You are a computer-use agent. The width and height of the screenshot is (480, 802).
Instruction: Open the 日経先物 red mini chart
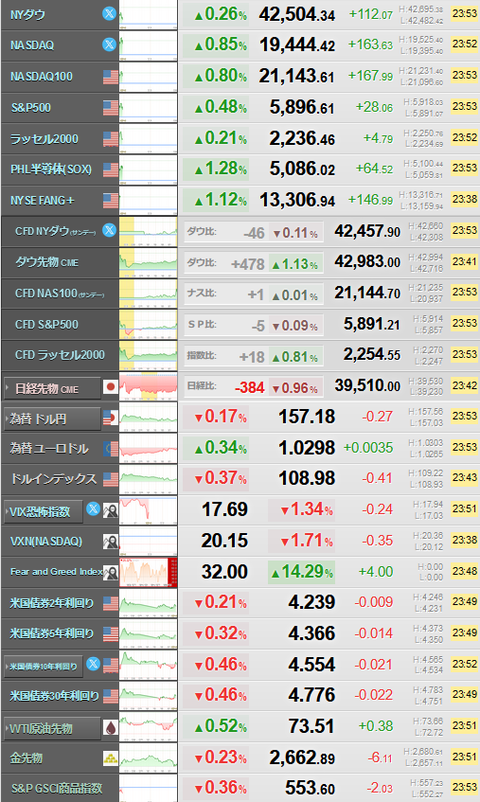click(x=148, y=387)
